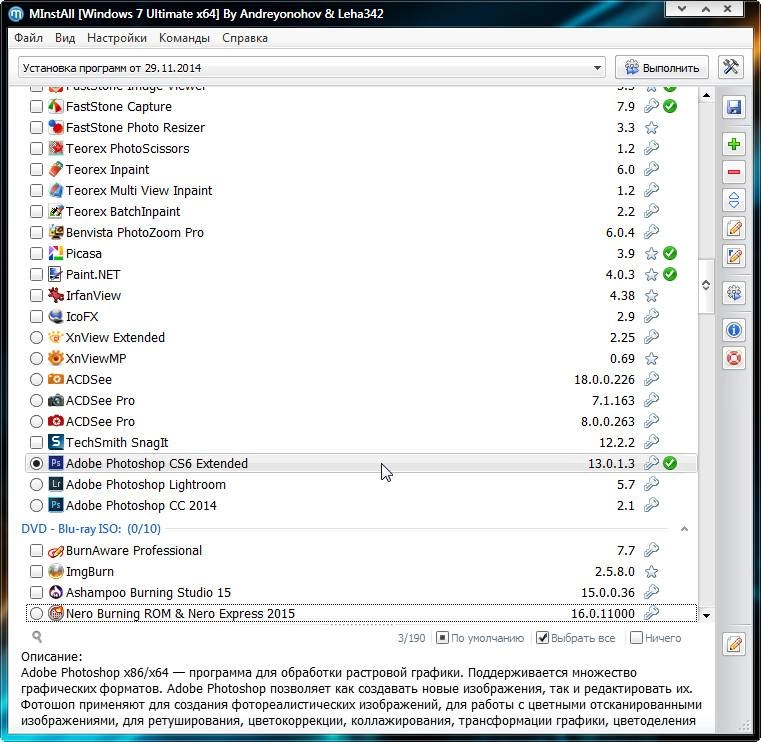Open the Команды menu
Image resolution: width=761 pixels, height=742 pixels.
[184, 38]
